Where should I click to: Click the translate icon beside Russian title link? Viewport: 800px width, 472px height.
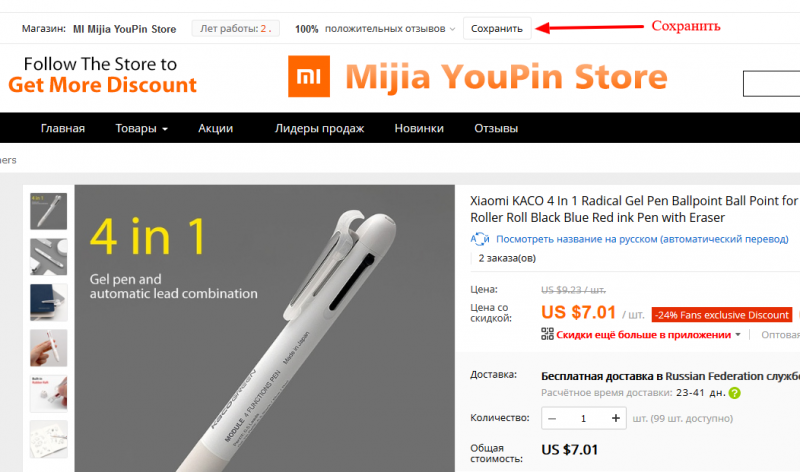(480, 239)
